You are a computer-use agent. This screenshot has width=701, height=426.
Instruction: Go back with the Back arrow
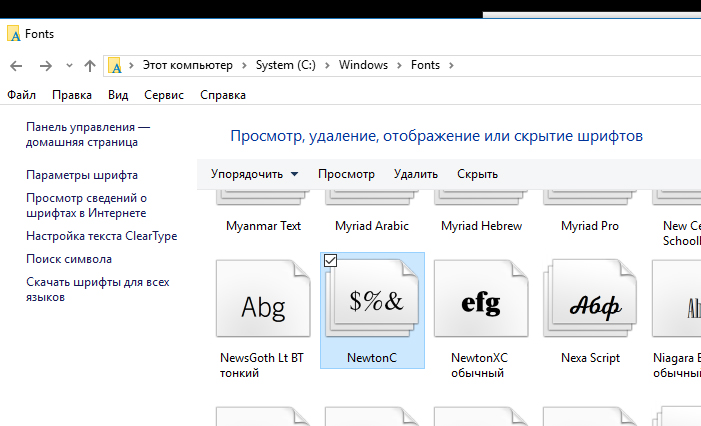click(16, 66)
